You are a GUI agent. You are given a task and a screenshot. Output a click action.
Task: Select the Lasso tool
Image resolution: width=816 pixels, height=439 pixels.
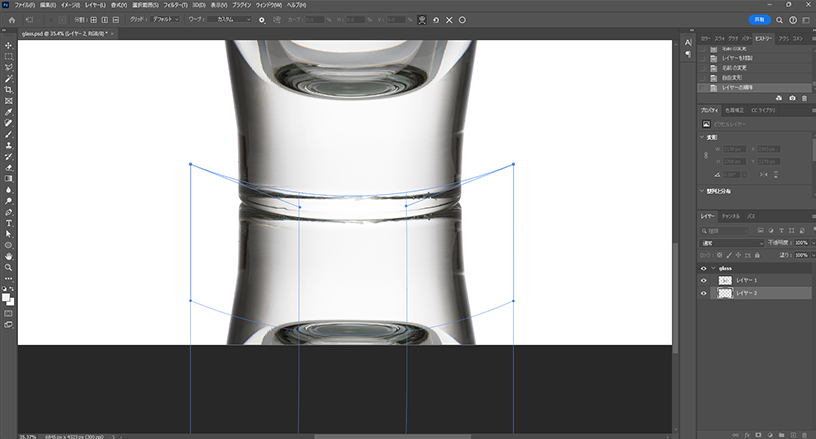click(x=8, y=68)
